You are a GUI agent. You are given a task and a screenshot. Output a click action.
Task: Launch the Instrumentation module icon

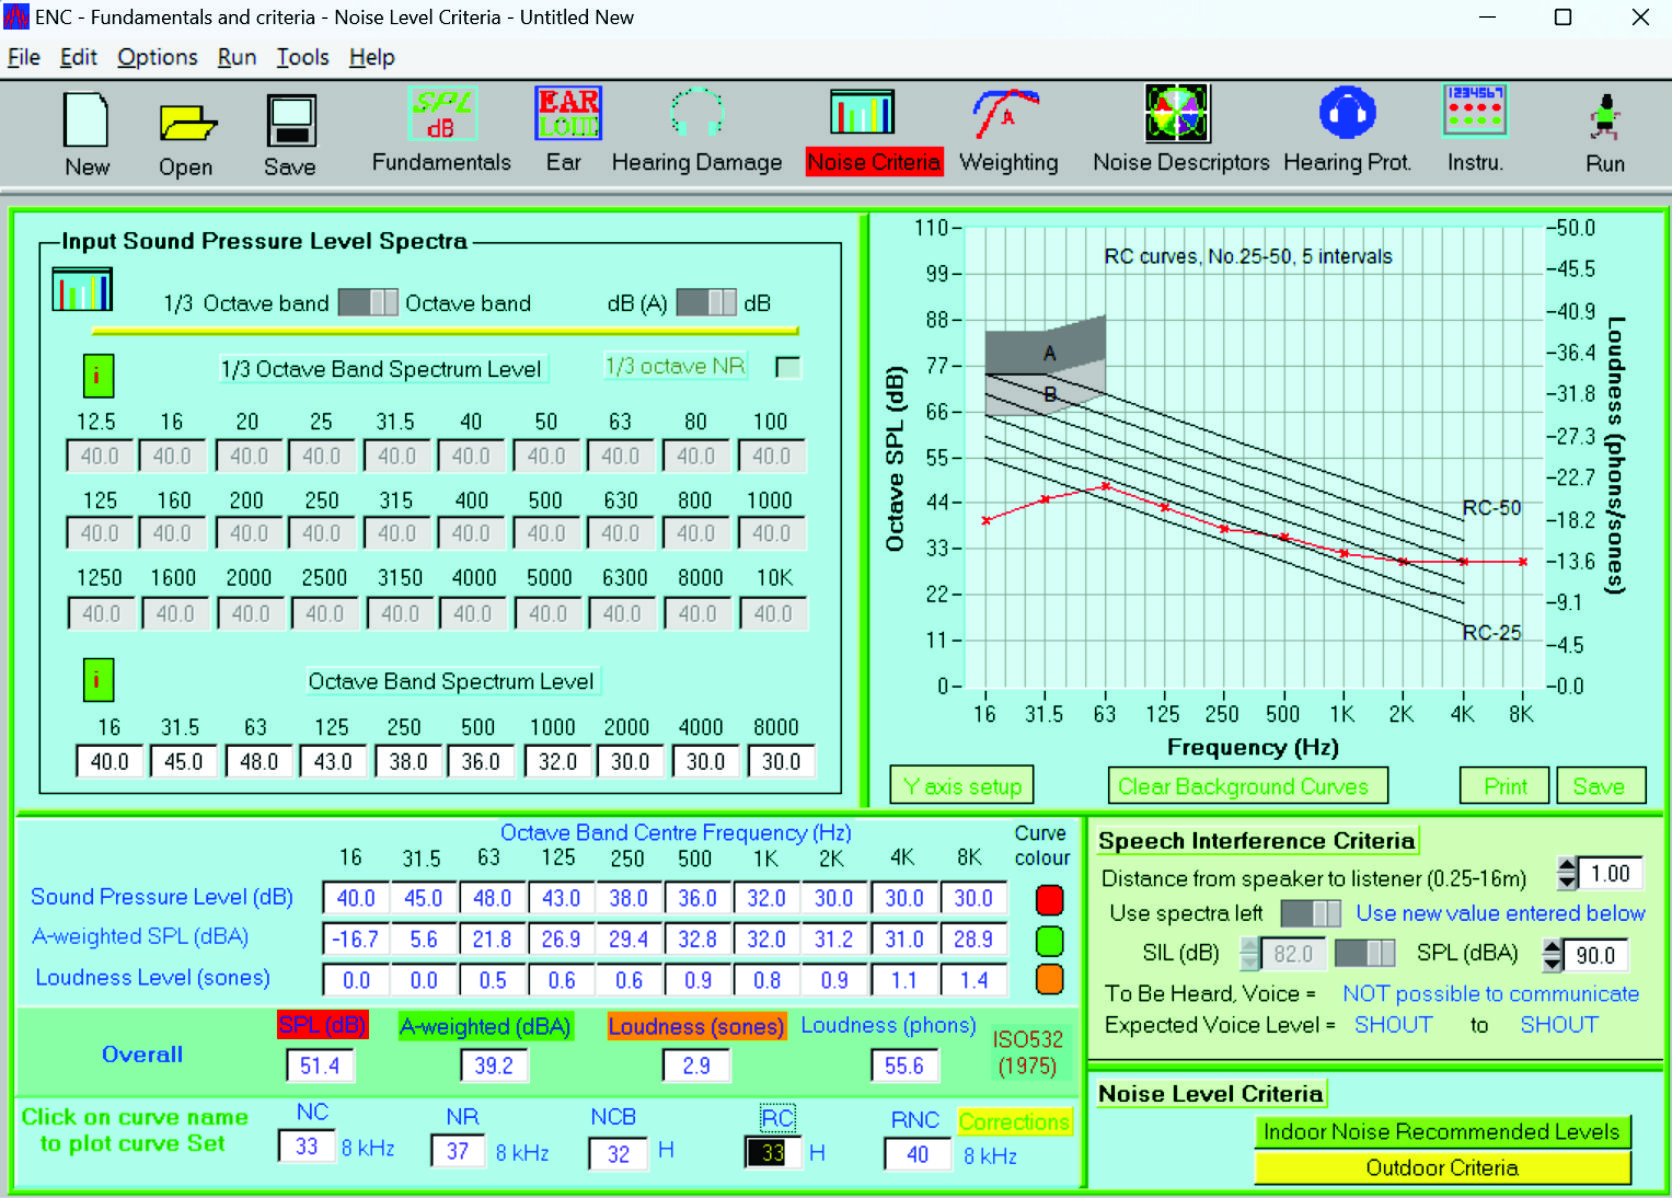click(x=1474, y=112)
